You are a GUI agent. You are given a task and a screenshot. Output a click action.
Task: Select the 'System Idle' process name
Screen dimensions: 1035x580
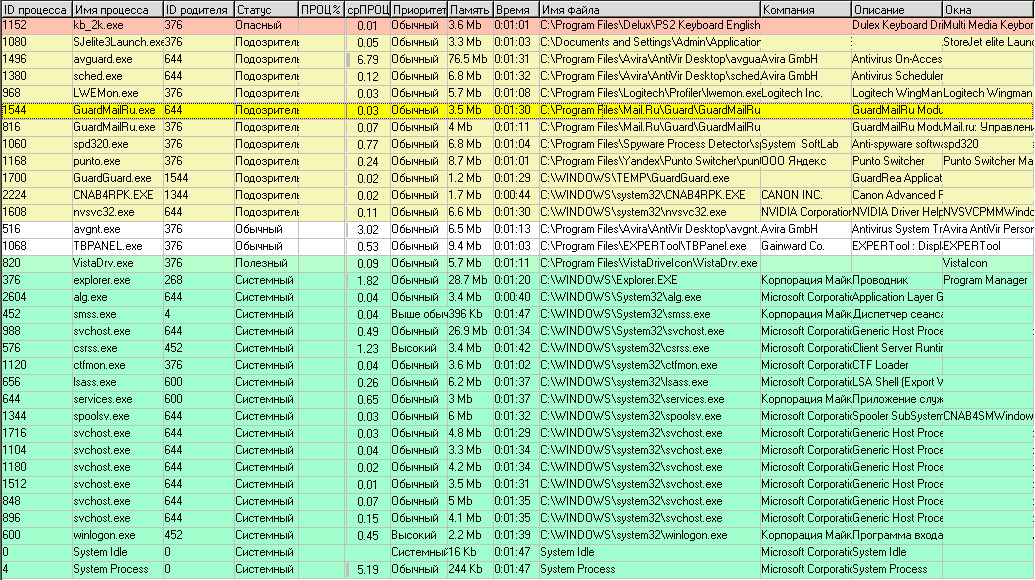100,552
